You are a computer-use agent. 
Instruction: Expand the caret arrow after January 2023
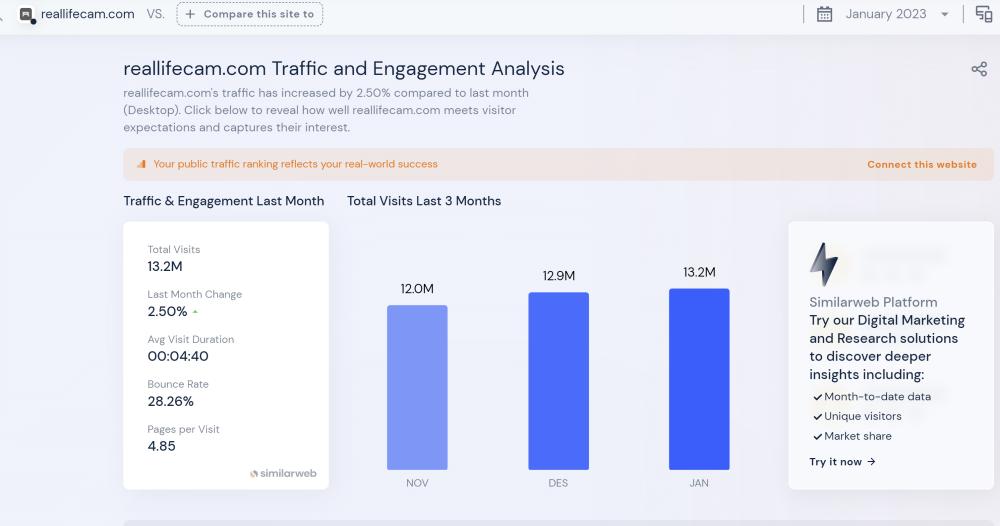pos(945,15)
